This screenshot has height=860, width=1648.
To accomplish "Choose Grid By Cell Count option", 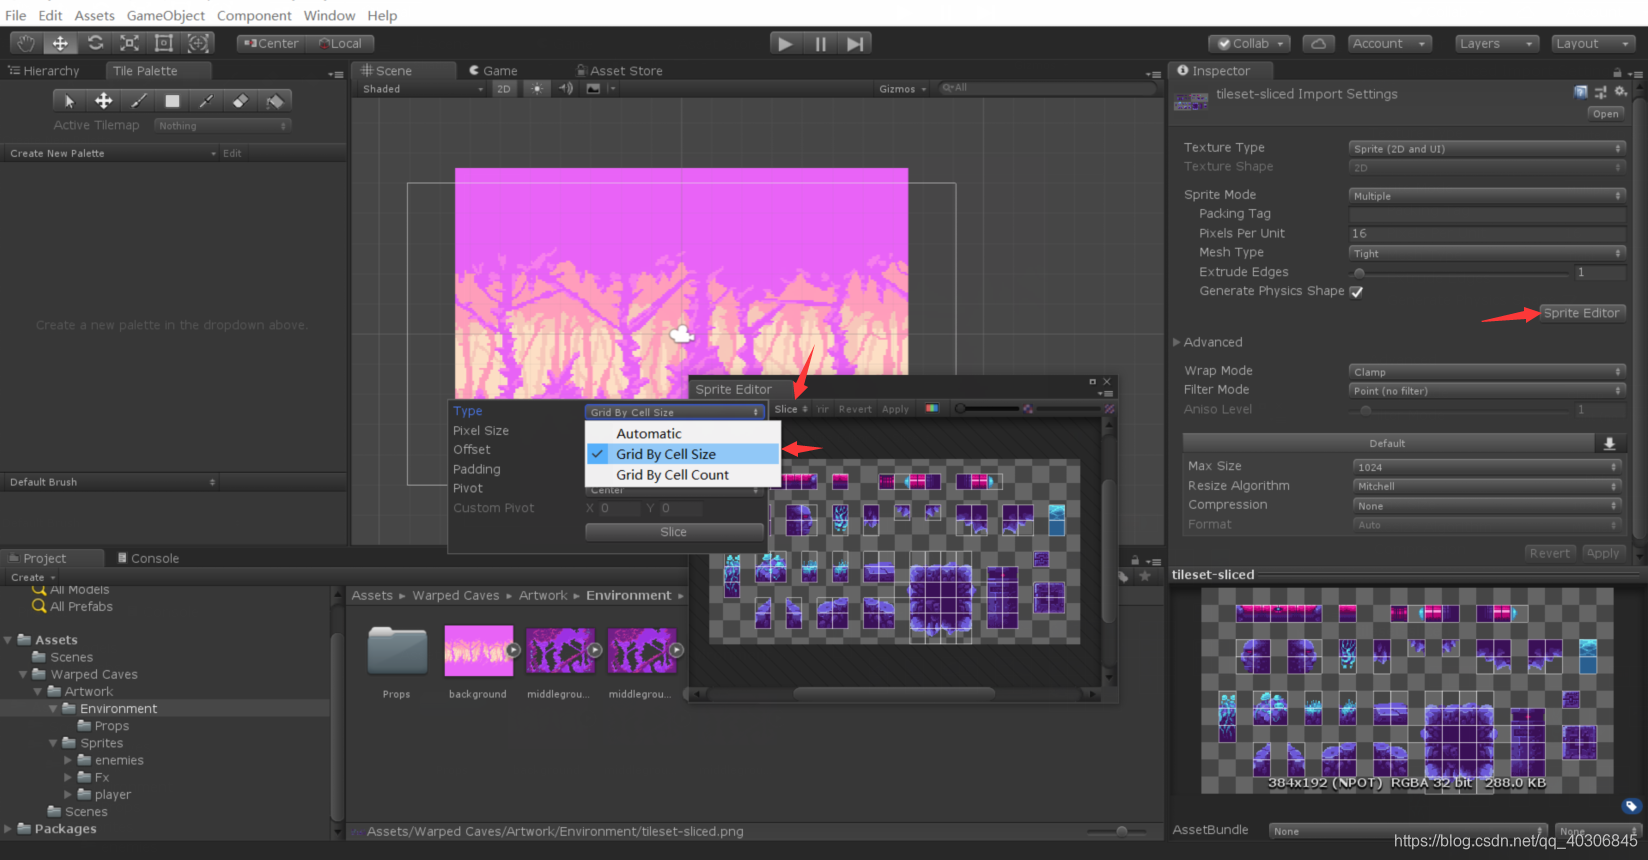I will click(x=682, y=475).
